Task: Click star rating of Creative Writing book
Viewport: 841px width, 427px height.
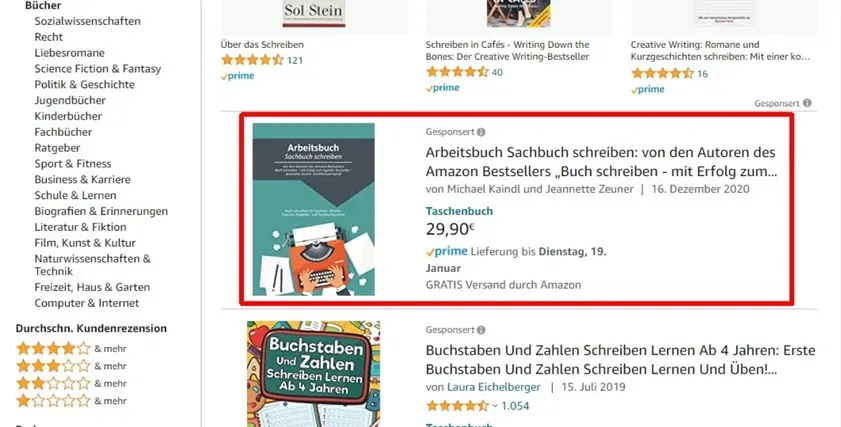Action: 662,73
